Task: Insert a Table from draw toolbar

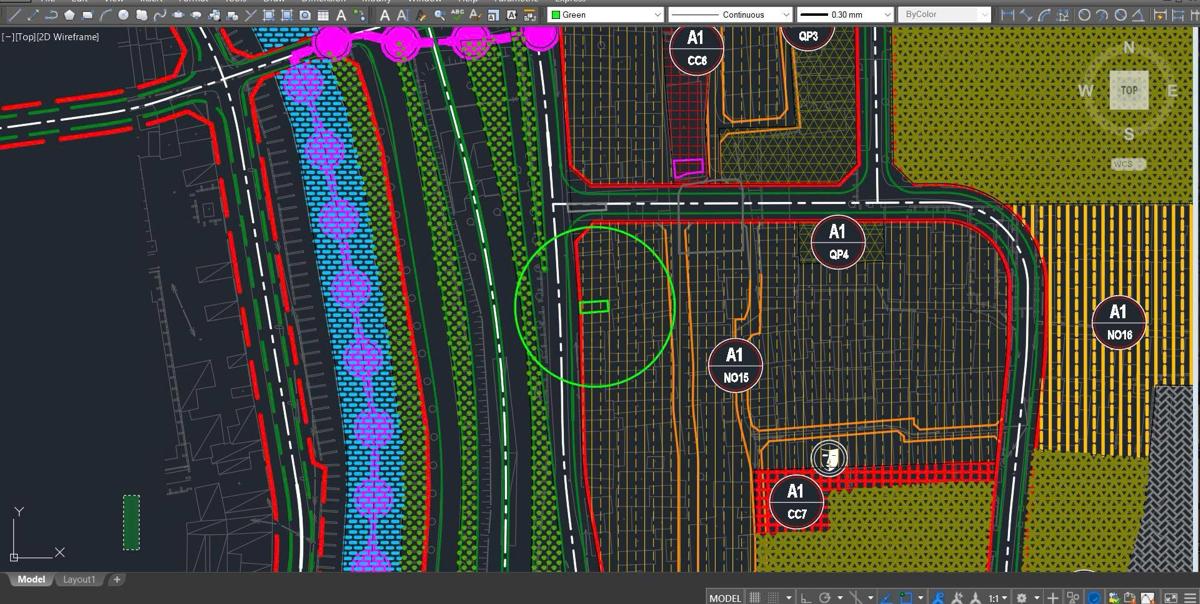Action: click(x=322, y=15)
